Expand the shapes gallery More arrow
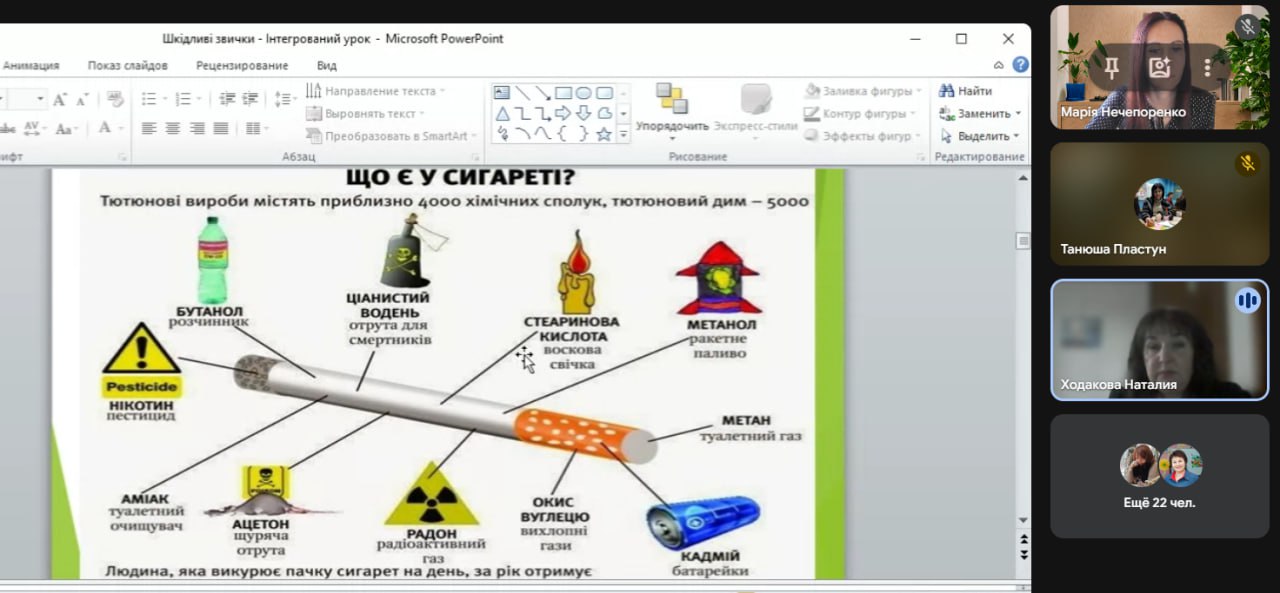 (624, 135)
